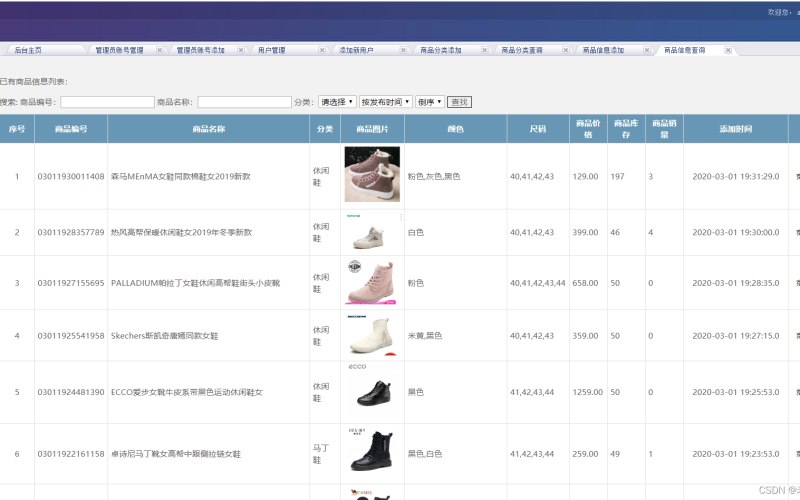
Task: Click the 商品价格 column header
Action: click(588, 129)
